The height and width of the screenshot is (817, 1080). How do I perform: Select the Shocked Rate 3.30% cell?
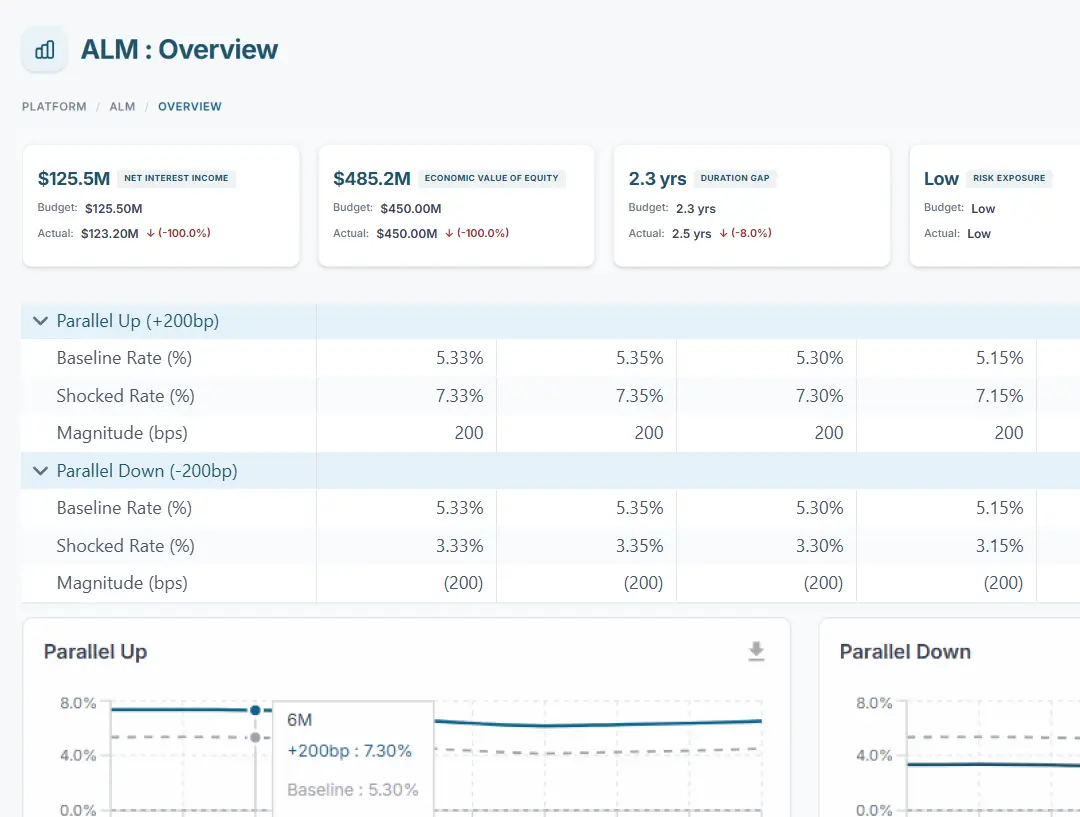coord(767,546)
